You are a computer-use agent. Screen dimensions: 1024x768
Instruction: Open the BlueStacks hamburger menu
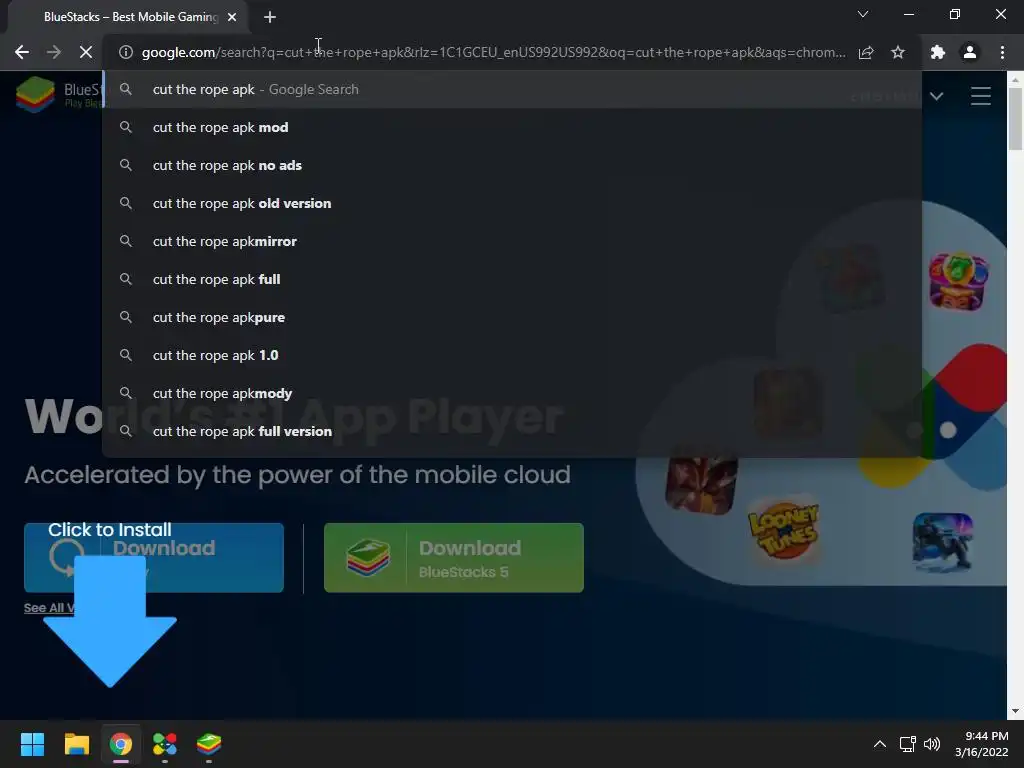(x=981, y=96)
